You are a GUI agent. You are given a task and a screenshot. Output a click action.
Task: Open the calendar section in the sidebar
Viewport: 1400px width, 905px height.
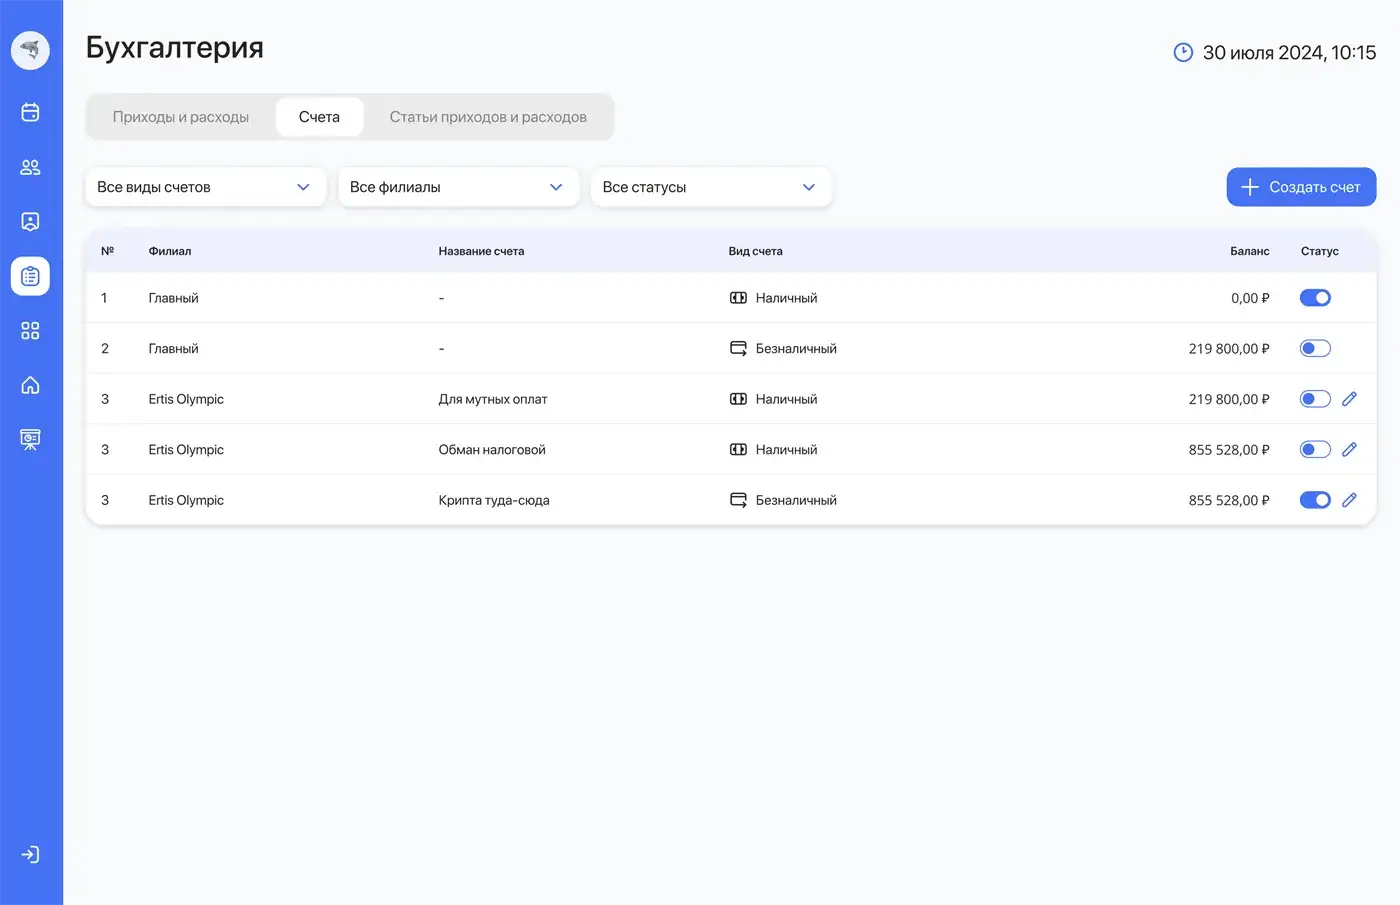[x=29, y=113]
